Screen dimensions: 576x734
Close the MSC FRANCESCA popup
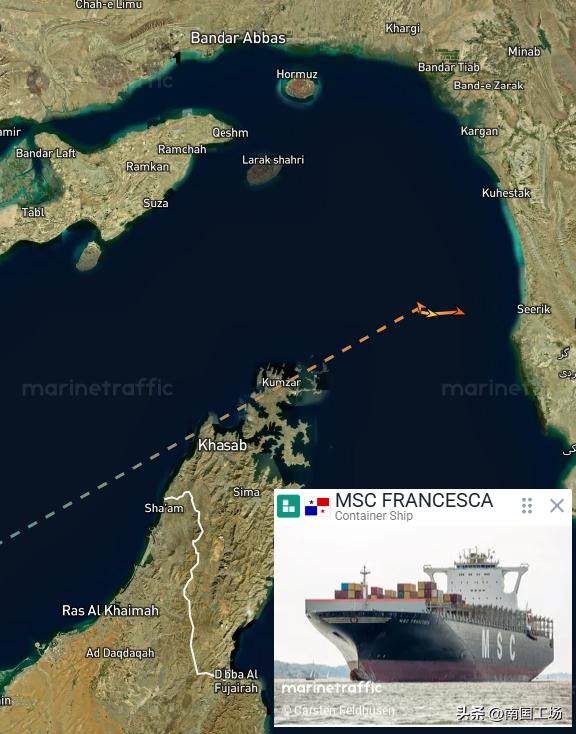[x=557, y=506]
